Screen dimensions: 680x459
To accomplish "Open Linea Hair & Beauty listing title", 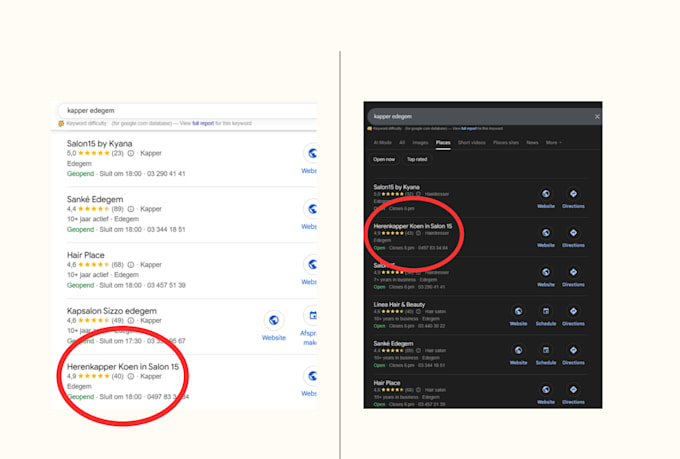I will [399, 305].
